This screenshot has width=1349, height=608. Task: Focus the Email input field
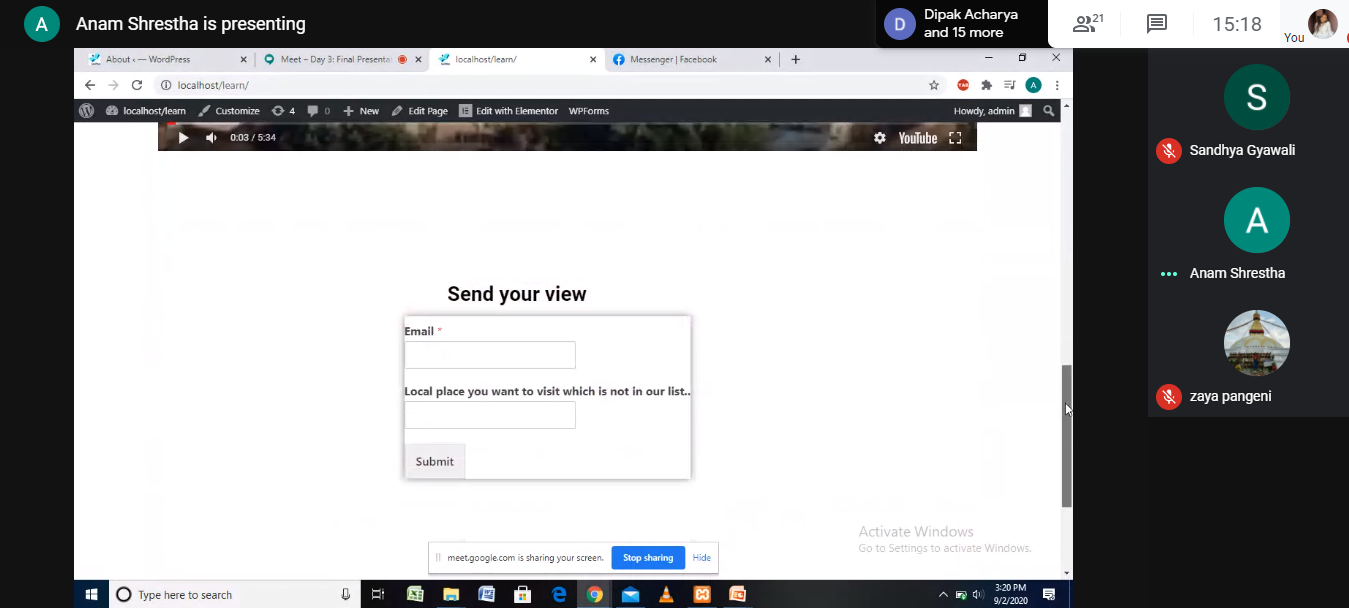(490, 355)
